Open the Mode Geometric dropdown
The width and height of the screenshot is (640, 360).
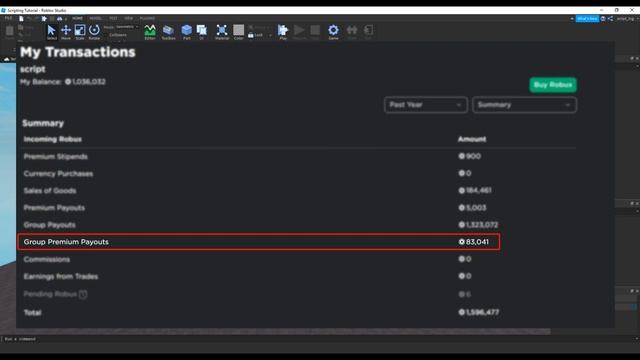point(127,27)
